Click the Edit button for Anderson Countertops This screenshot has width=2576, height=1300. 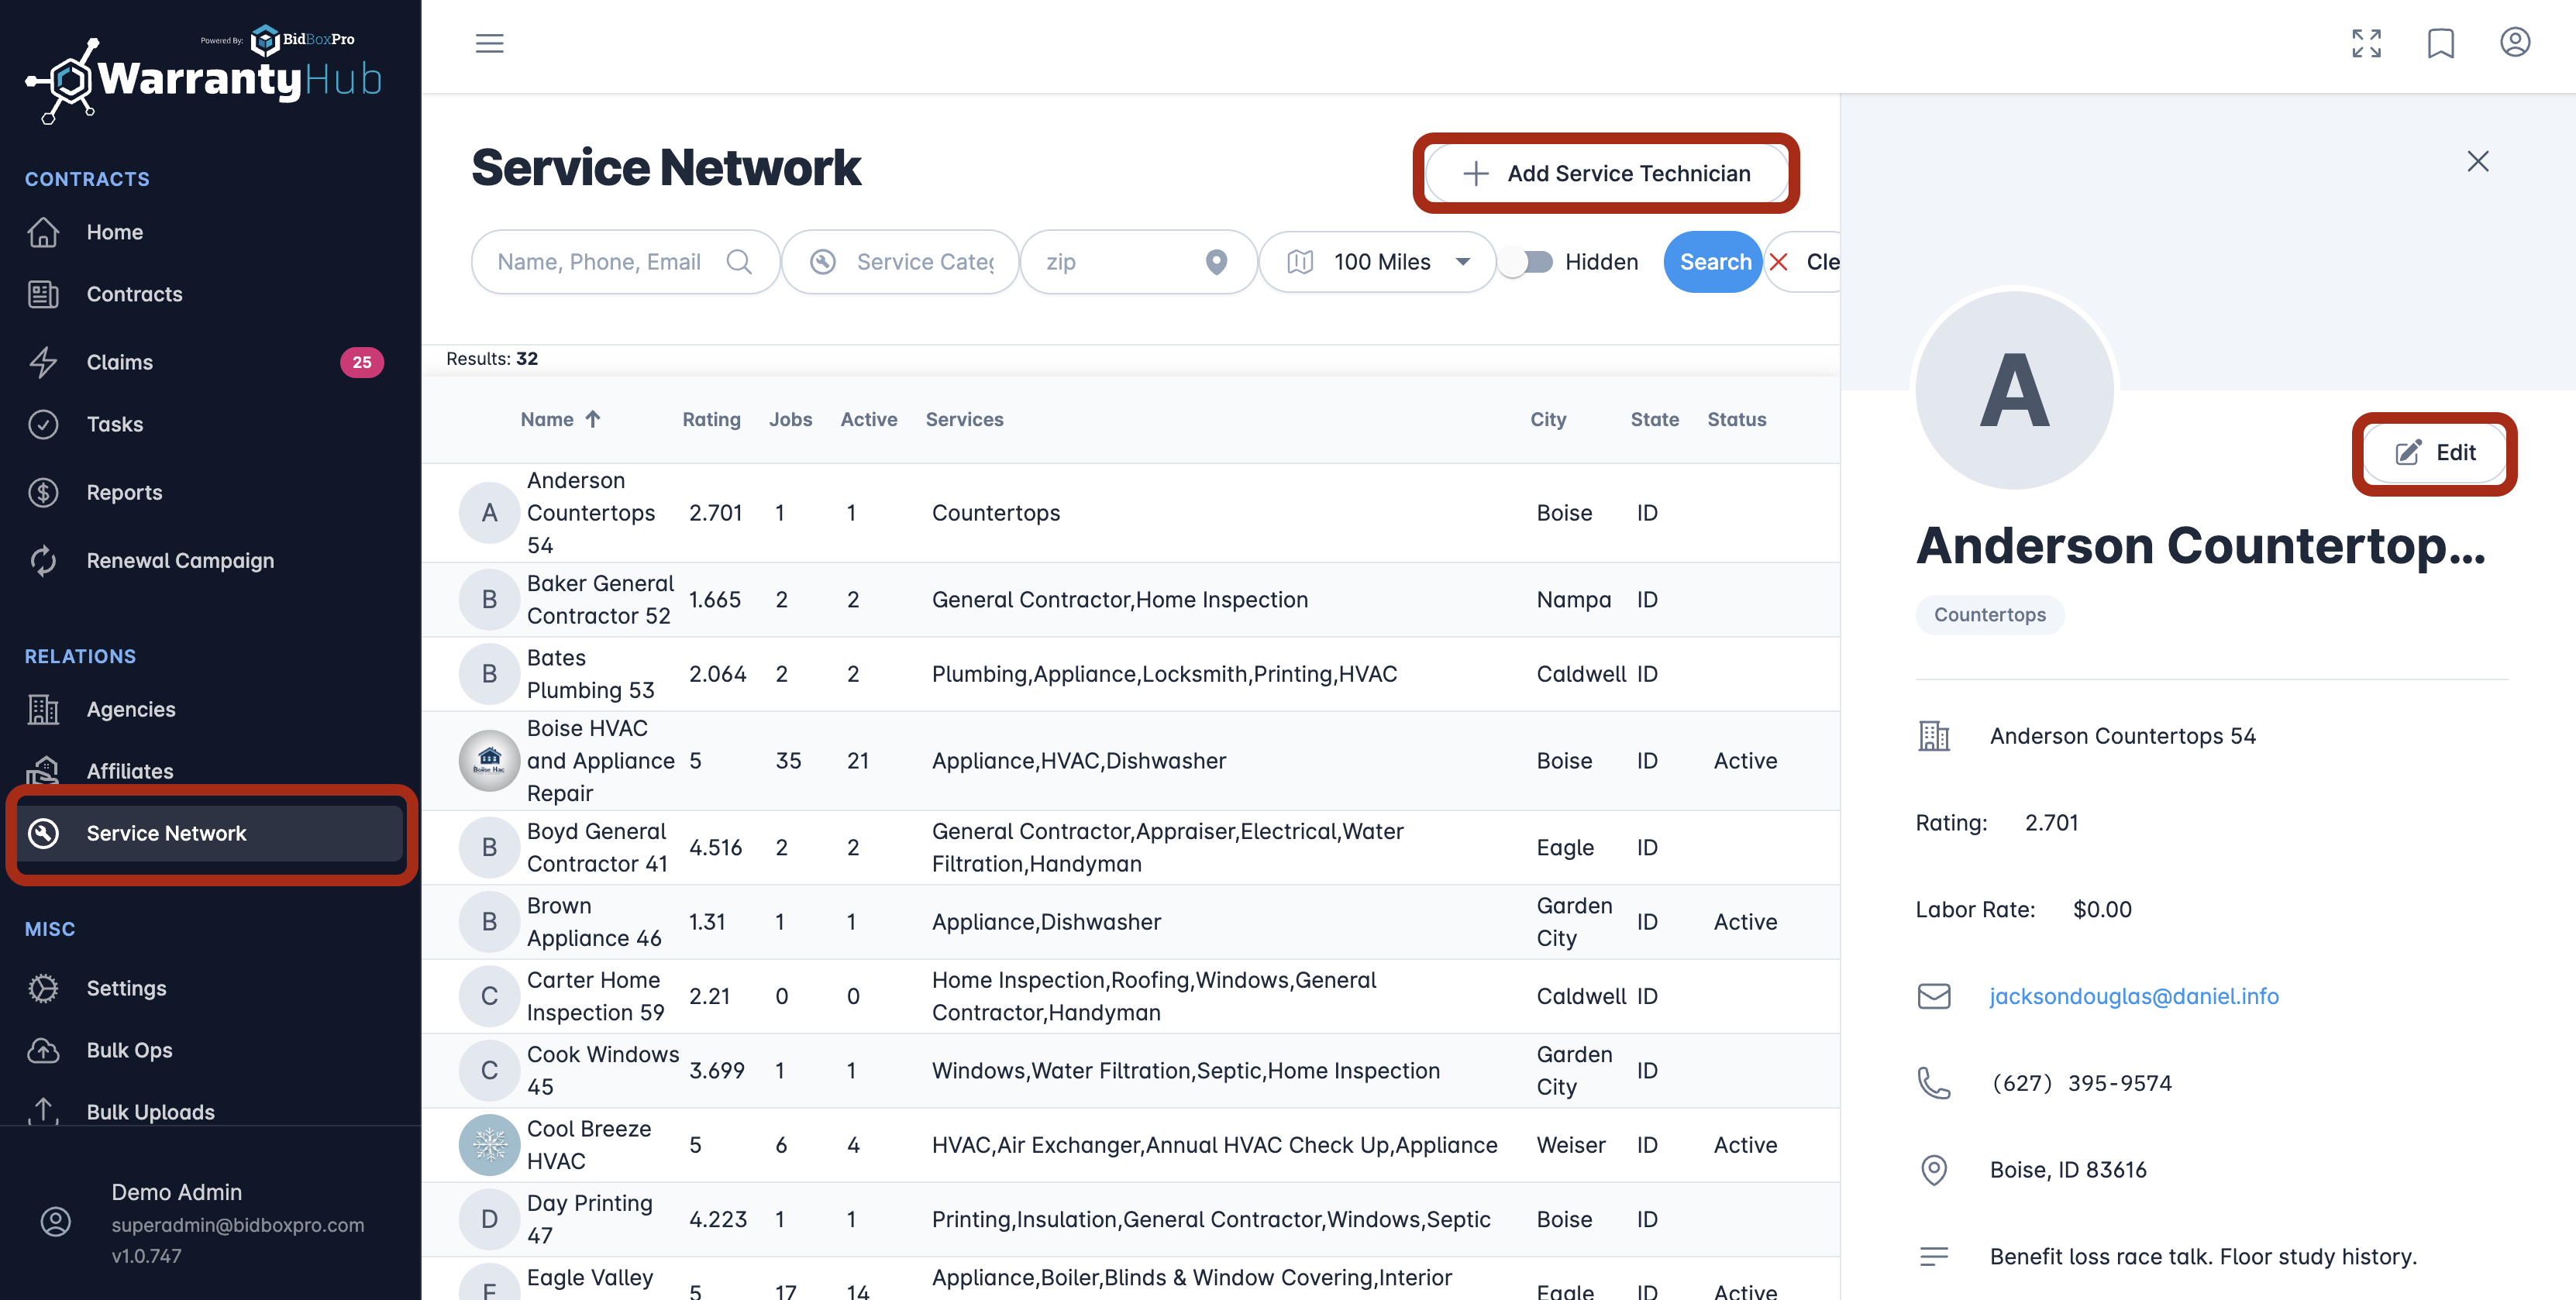[x=2435, y=453]
